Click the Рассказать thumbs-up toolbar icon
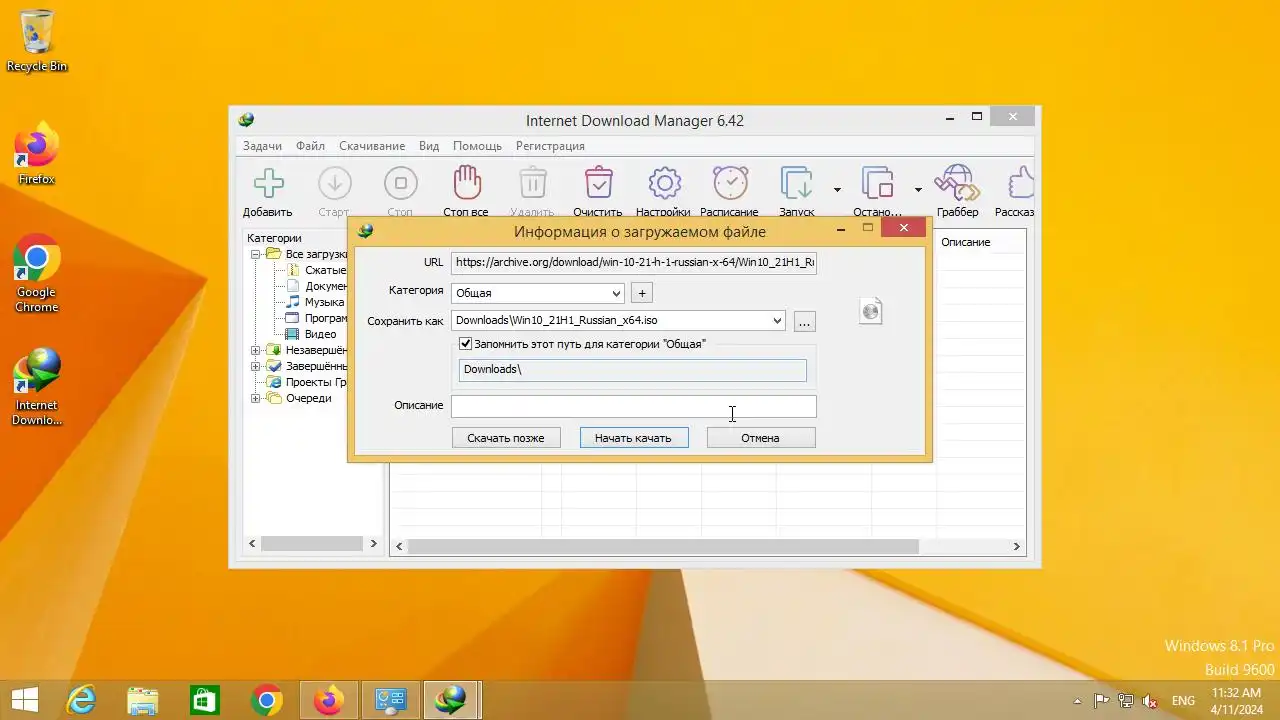 coord(1019,184)
